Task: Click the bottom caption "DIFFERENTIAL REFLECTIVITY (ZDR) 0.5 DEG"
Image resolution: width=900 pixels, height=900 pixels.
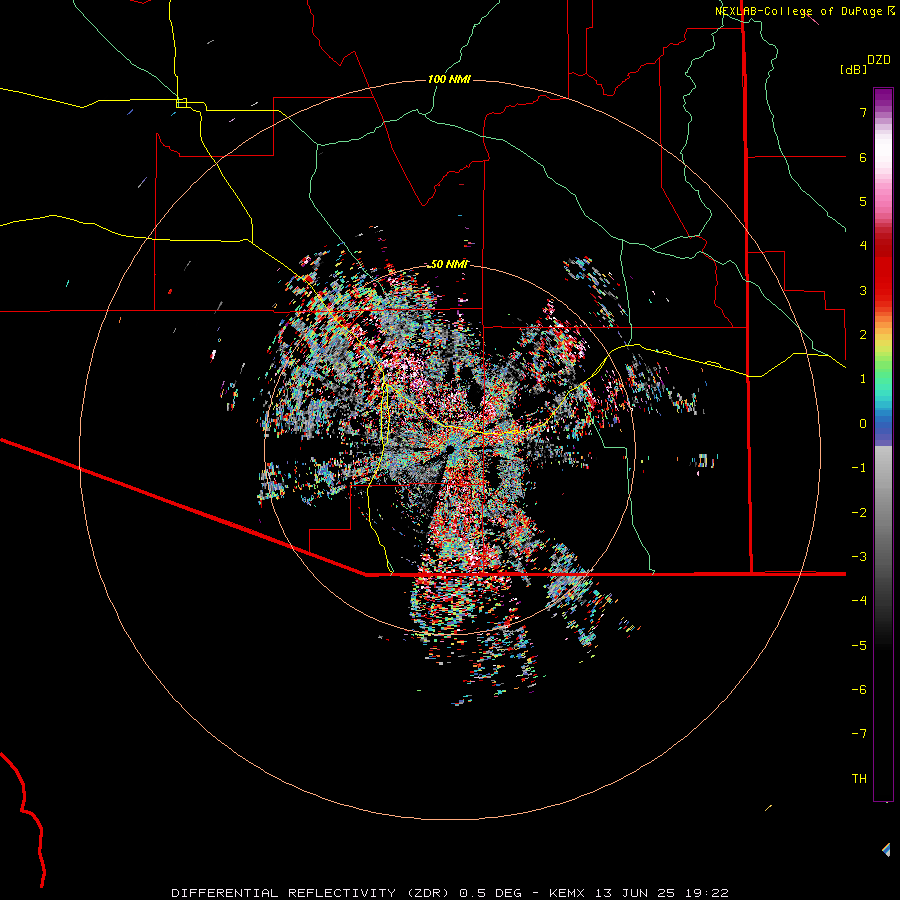Action: (346, 893)
